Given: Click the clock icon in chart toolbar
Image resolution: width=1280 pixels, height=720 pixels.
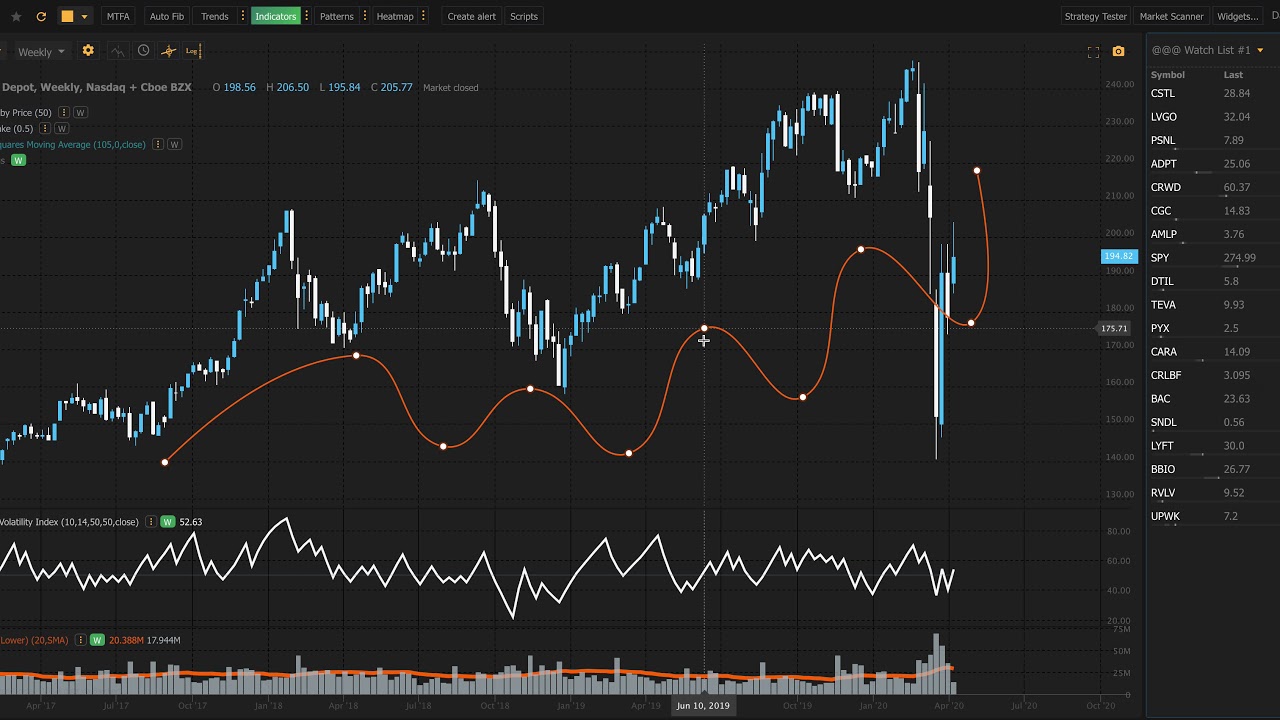Looking at the screenshot, I should (143, 51).
